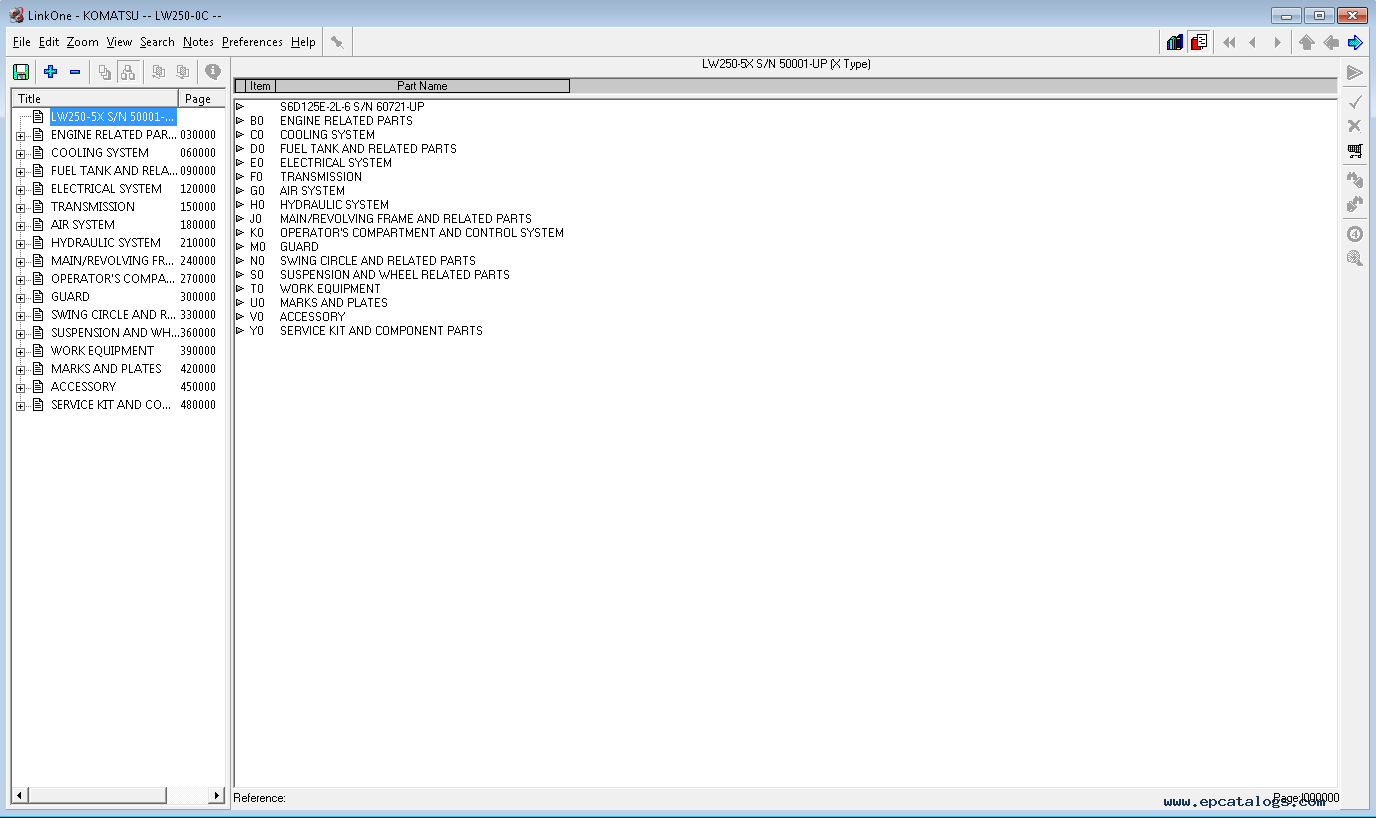Click the grey information balloon icon

[x=213, y=71]
